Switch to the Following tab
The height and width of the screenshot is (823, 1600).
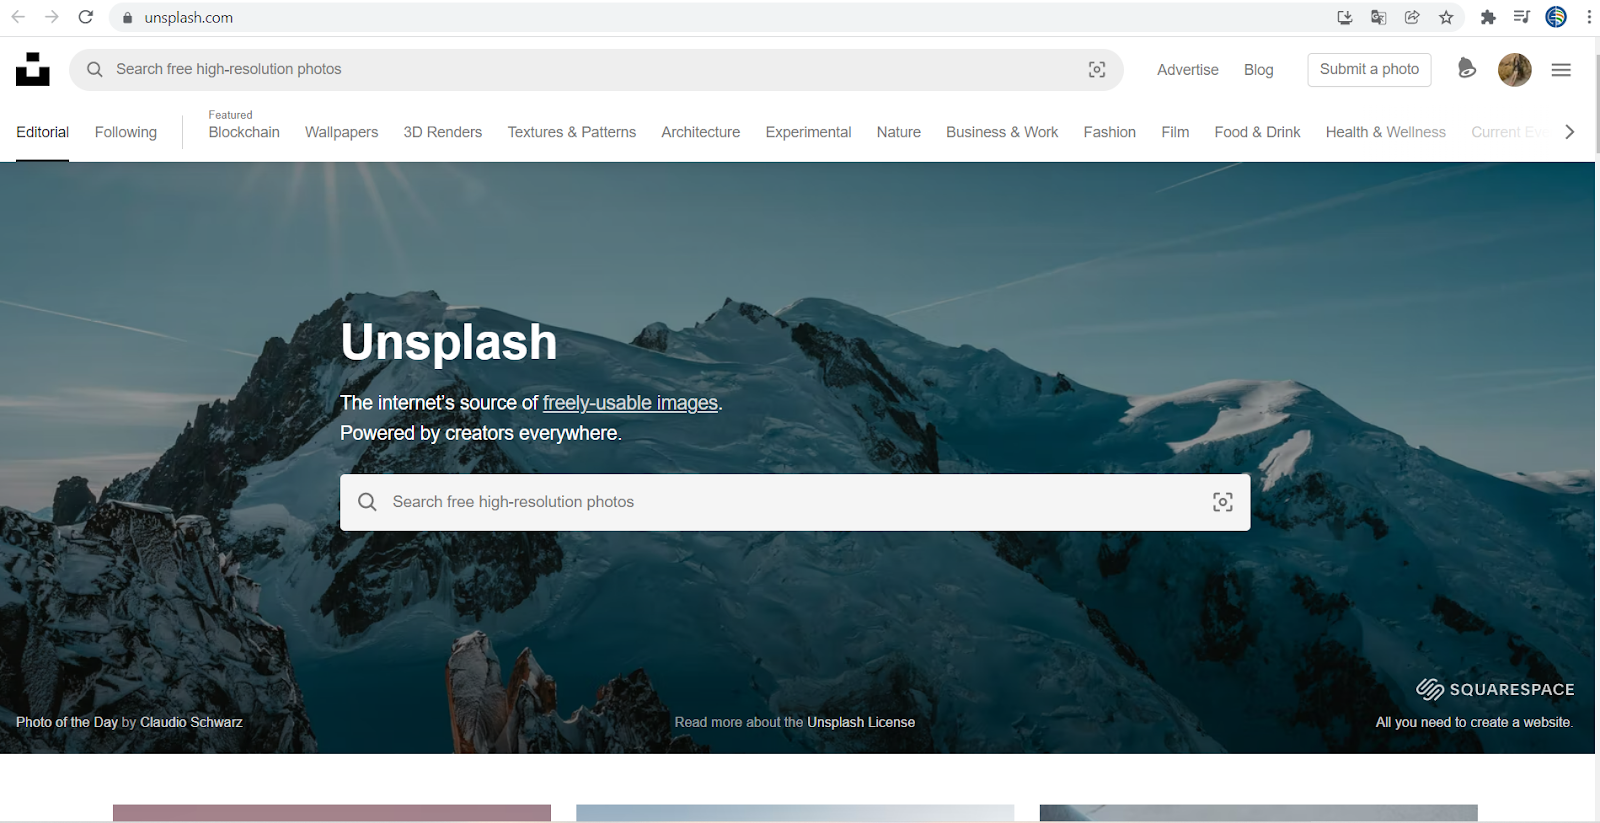point(126,132)
